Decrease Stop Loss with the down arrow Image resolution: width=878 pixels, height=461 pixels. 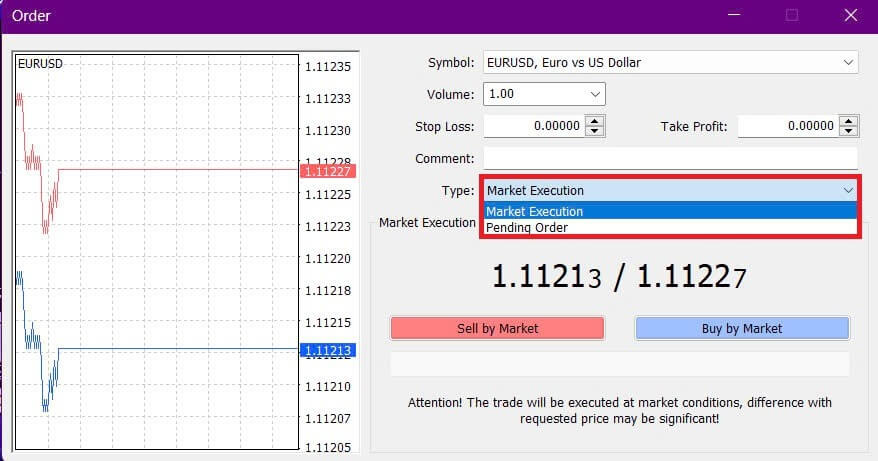click(x=595, y=131)
